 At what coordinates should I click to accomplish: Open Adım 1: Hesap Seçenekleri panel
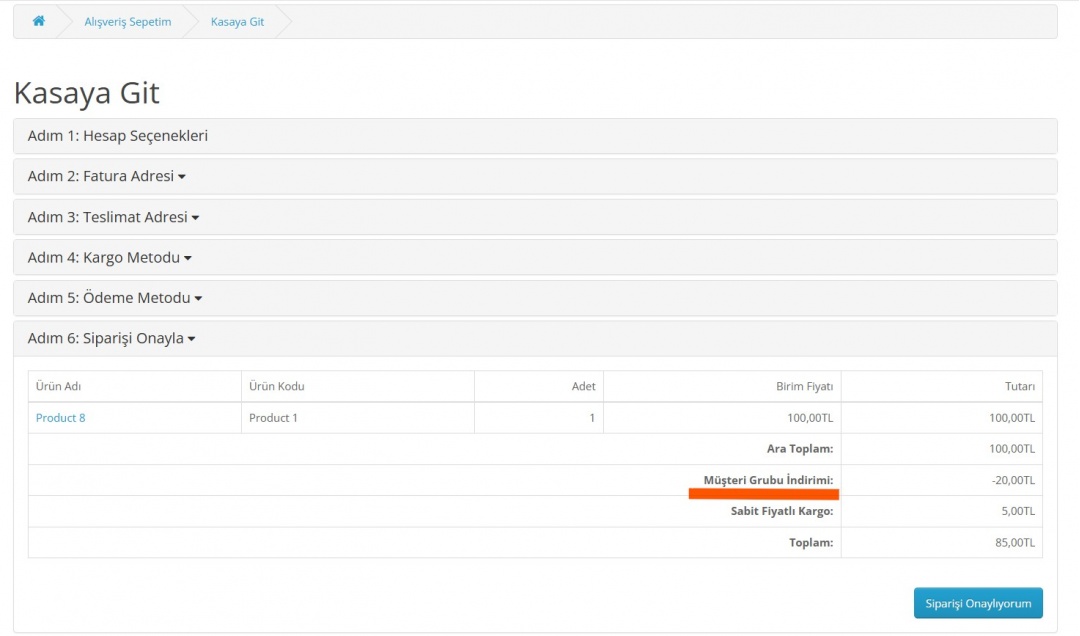coord(118,136)
